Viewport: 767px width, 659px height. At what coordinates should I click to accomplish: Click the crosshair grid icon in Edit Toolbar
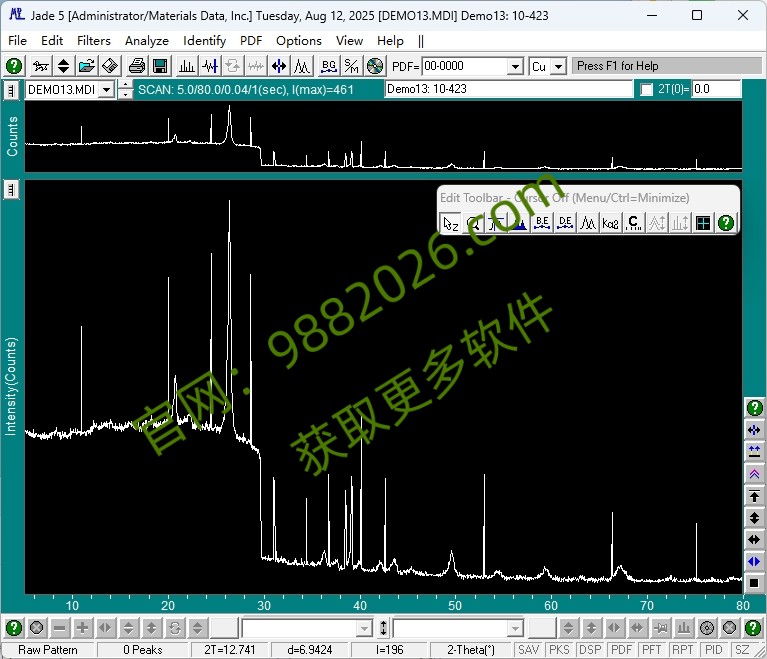pyautogui.click(x=703, y=224)
